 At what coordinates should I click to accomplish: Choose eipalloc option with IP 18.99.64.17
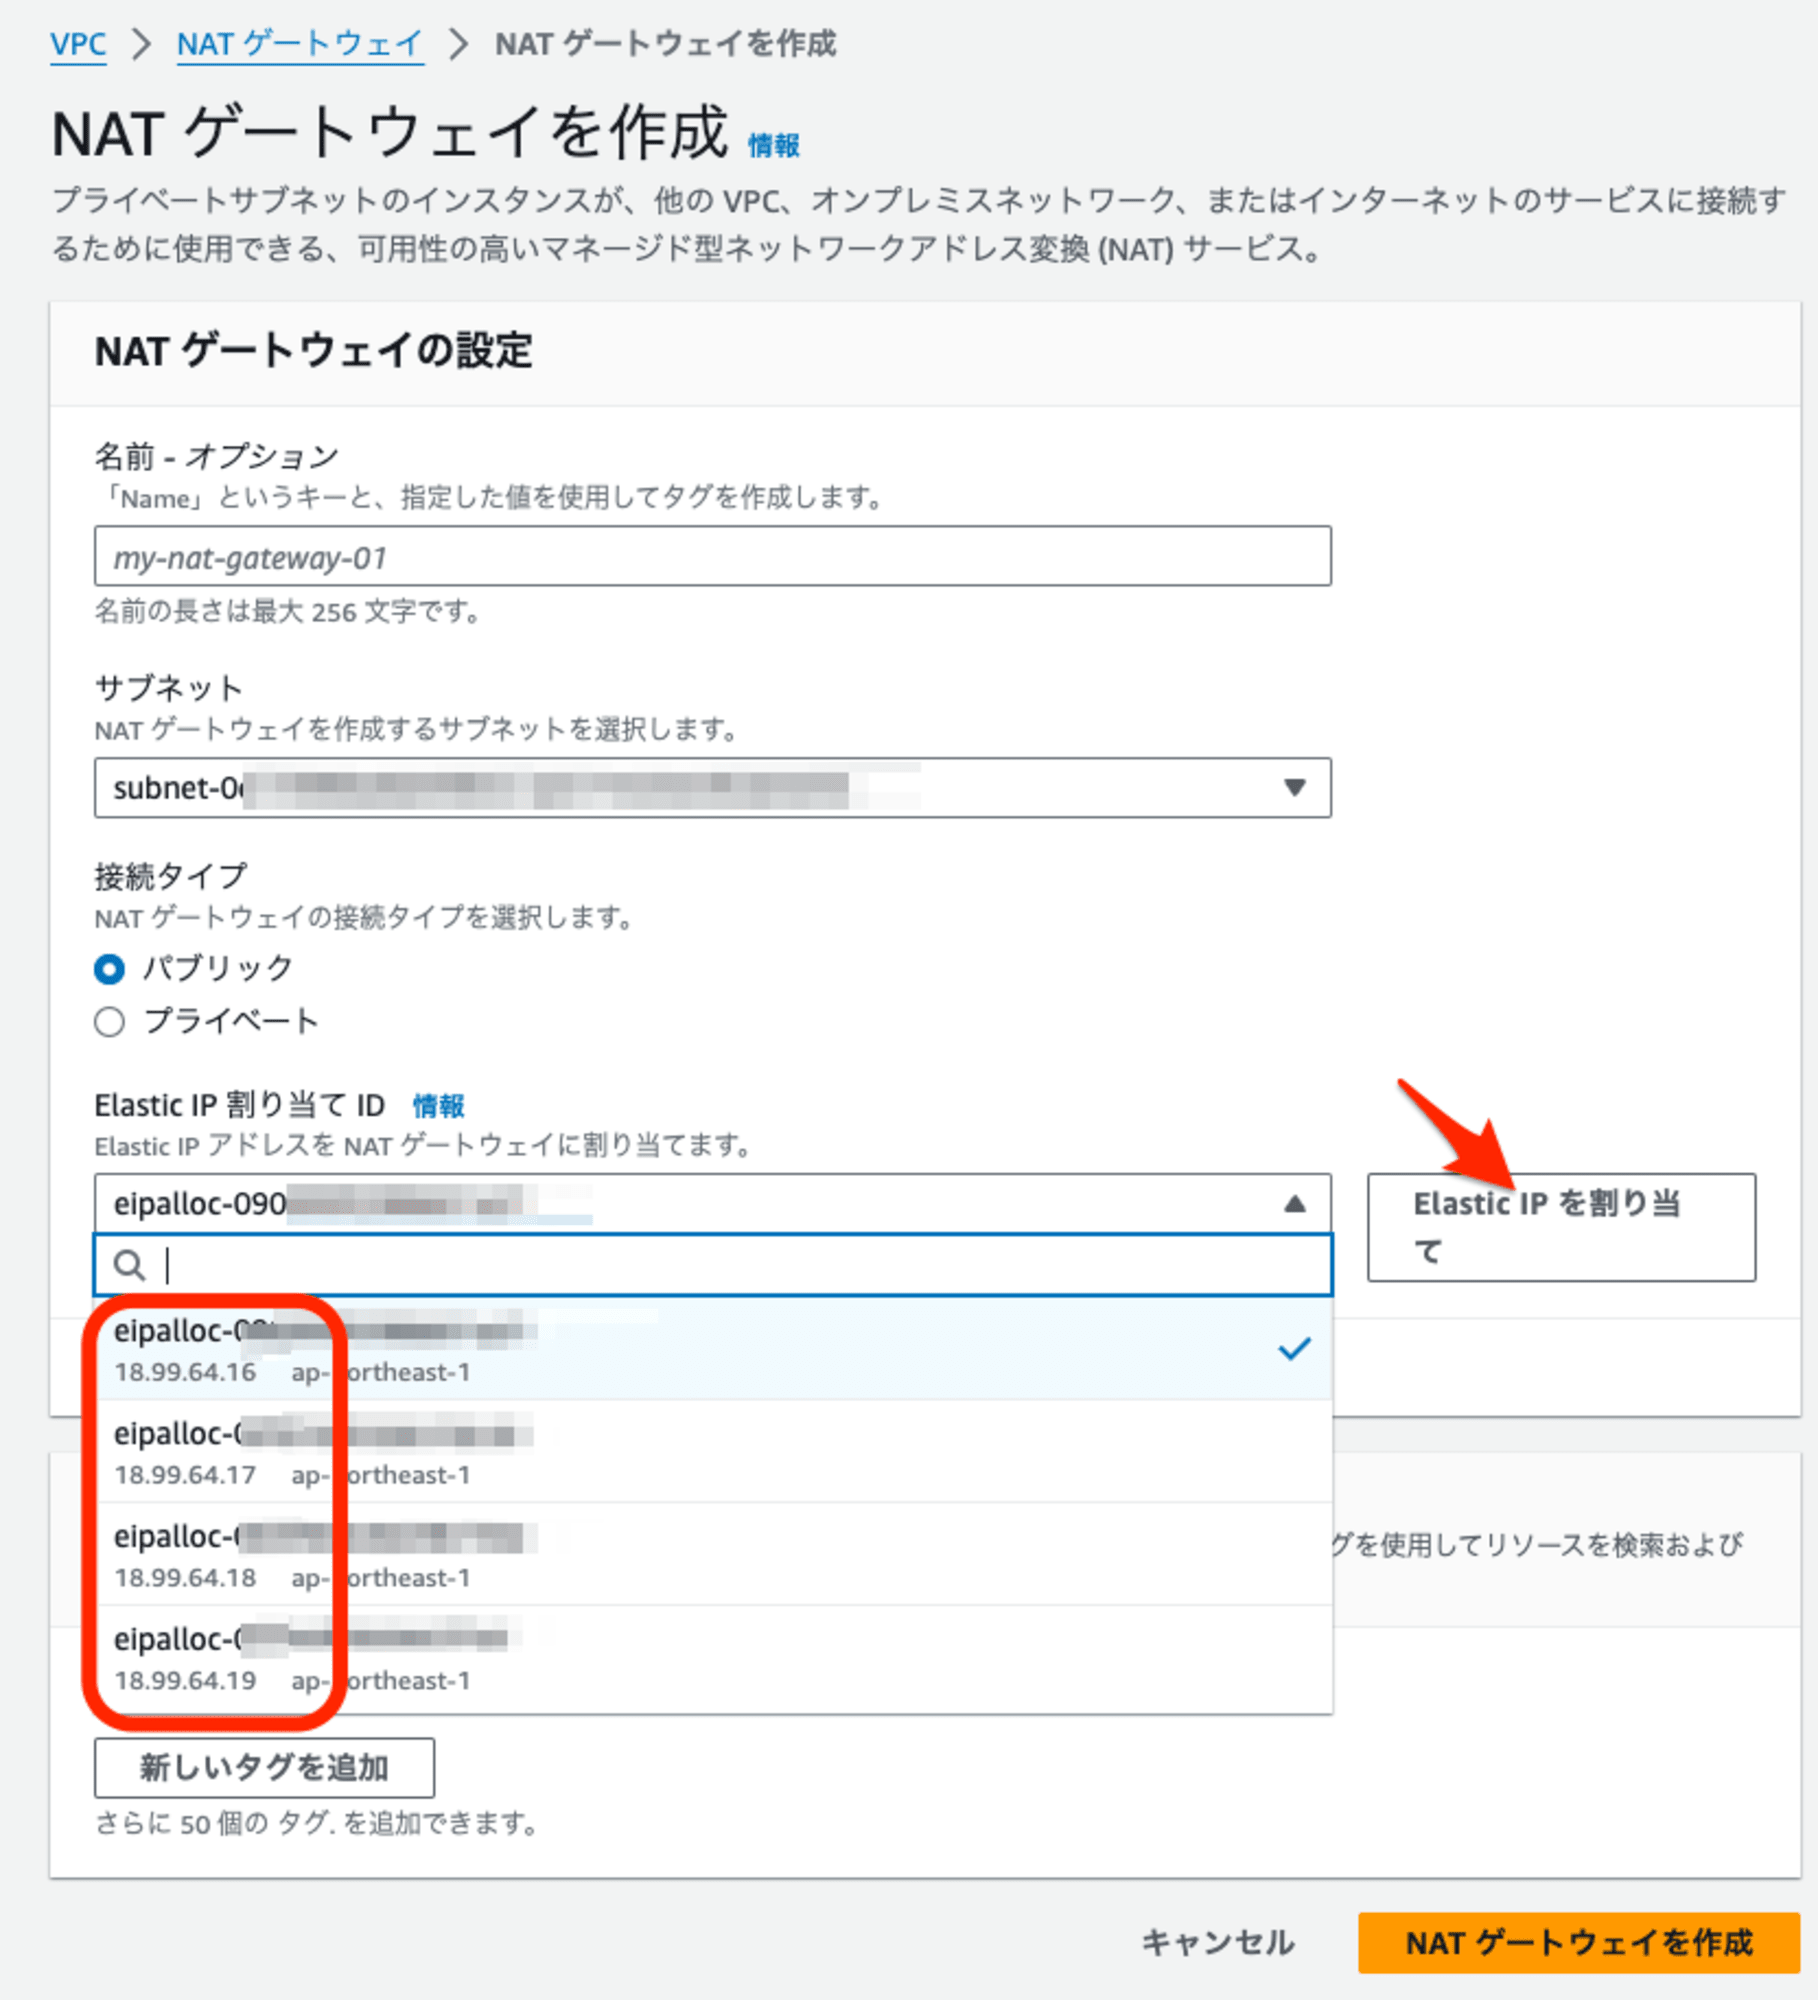point(712,1452)
